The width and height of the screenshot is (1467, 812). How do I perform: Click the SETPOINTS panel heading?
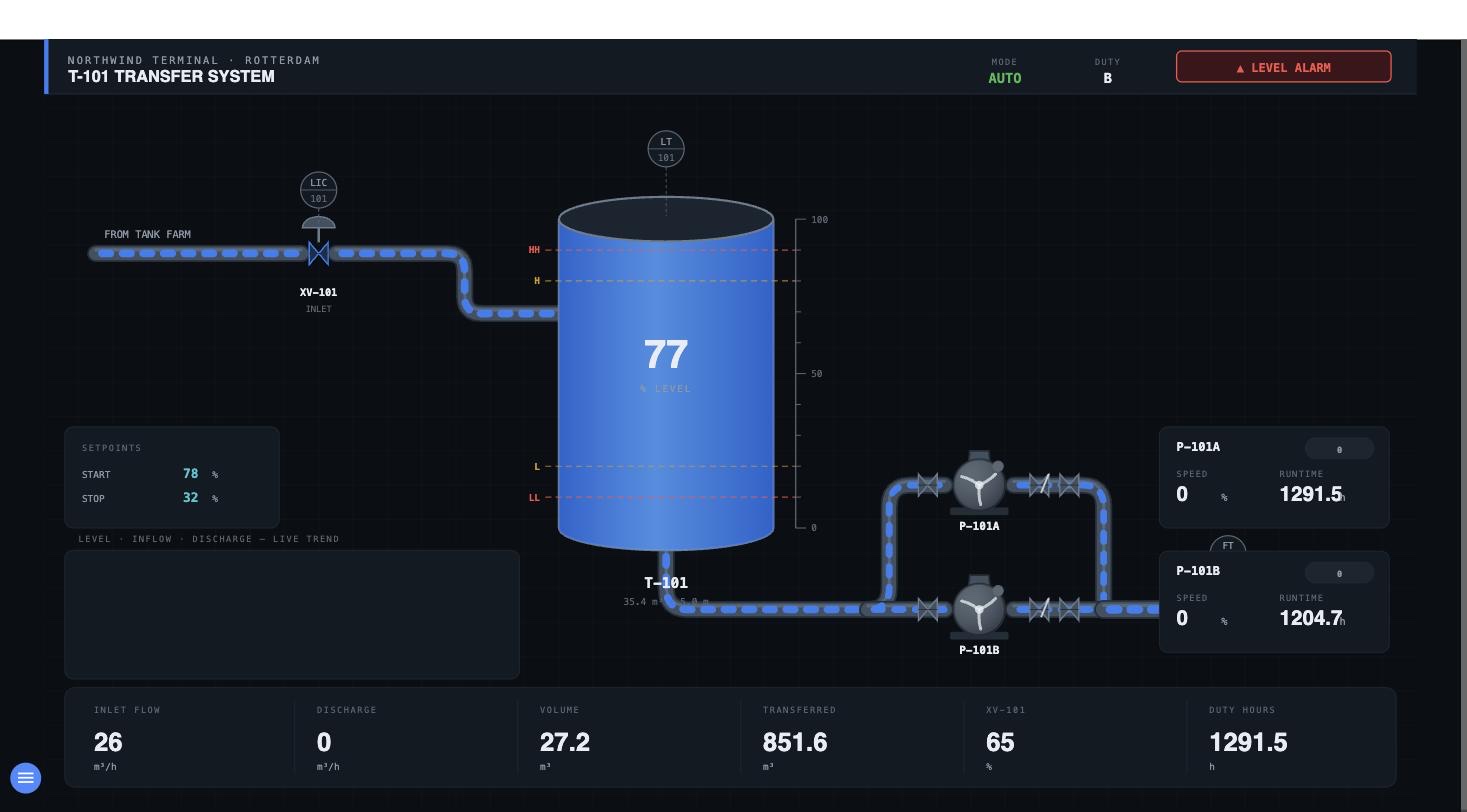(x=112, y=448)
